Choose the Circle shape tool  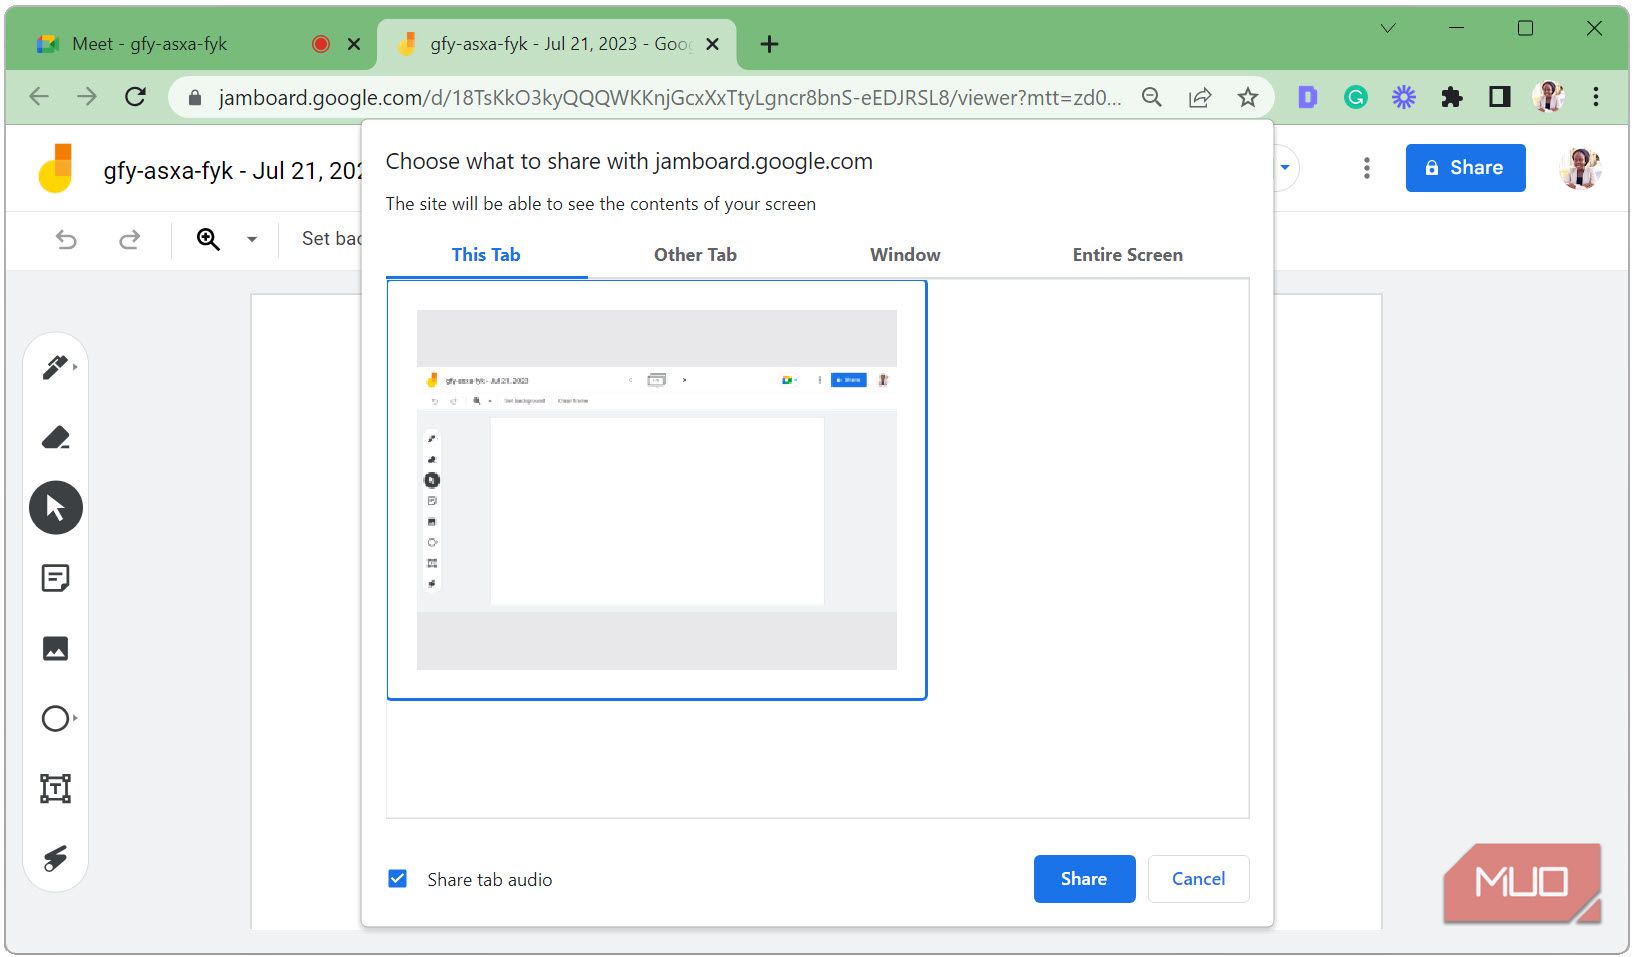[56, 718]
